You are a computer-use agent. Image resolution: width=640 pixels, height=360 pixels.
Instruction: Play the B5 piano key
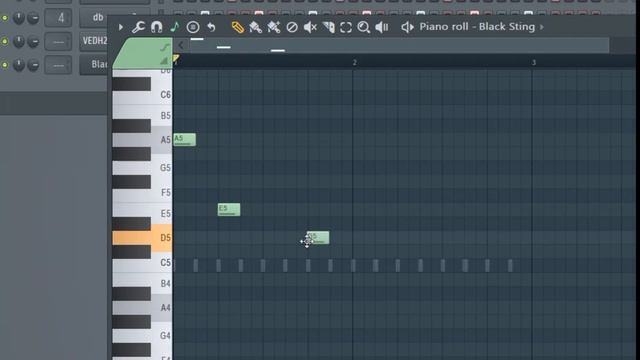click(142, 116)
